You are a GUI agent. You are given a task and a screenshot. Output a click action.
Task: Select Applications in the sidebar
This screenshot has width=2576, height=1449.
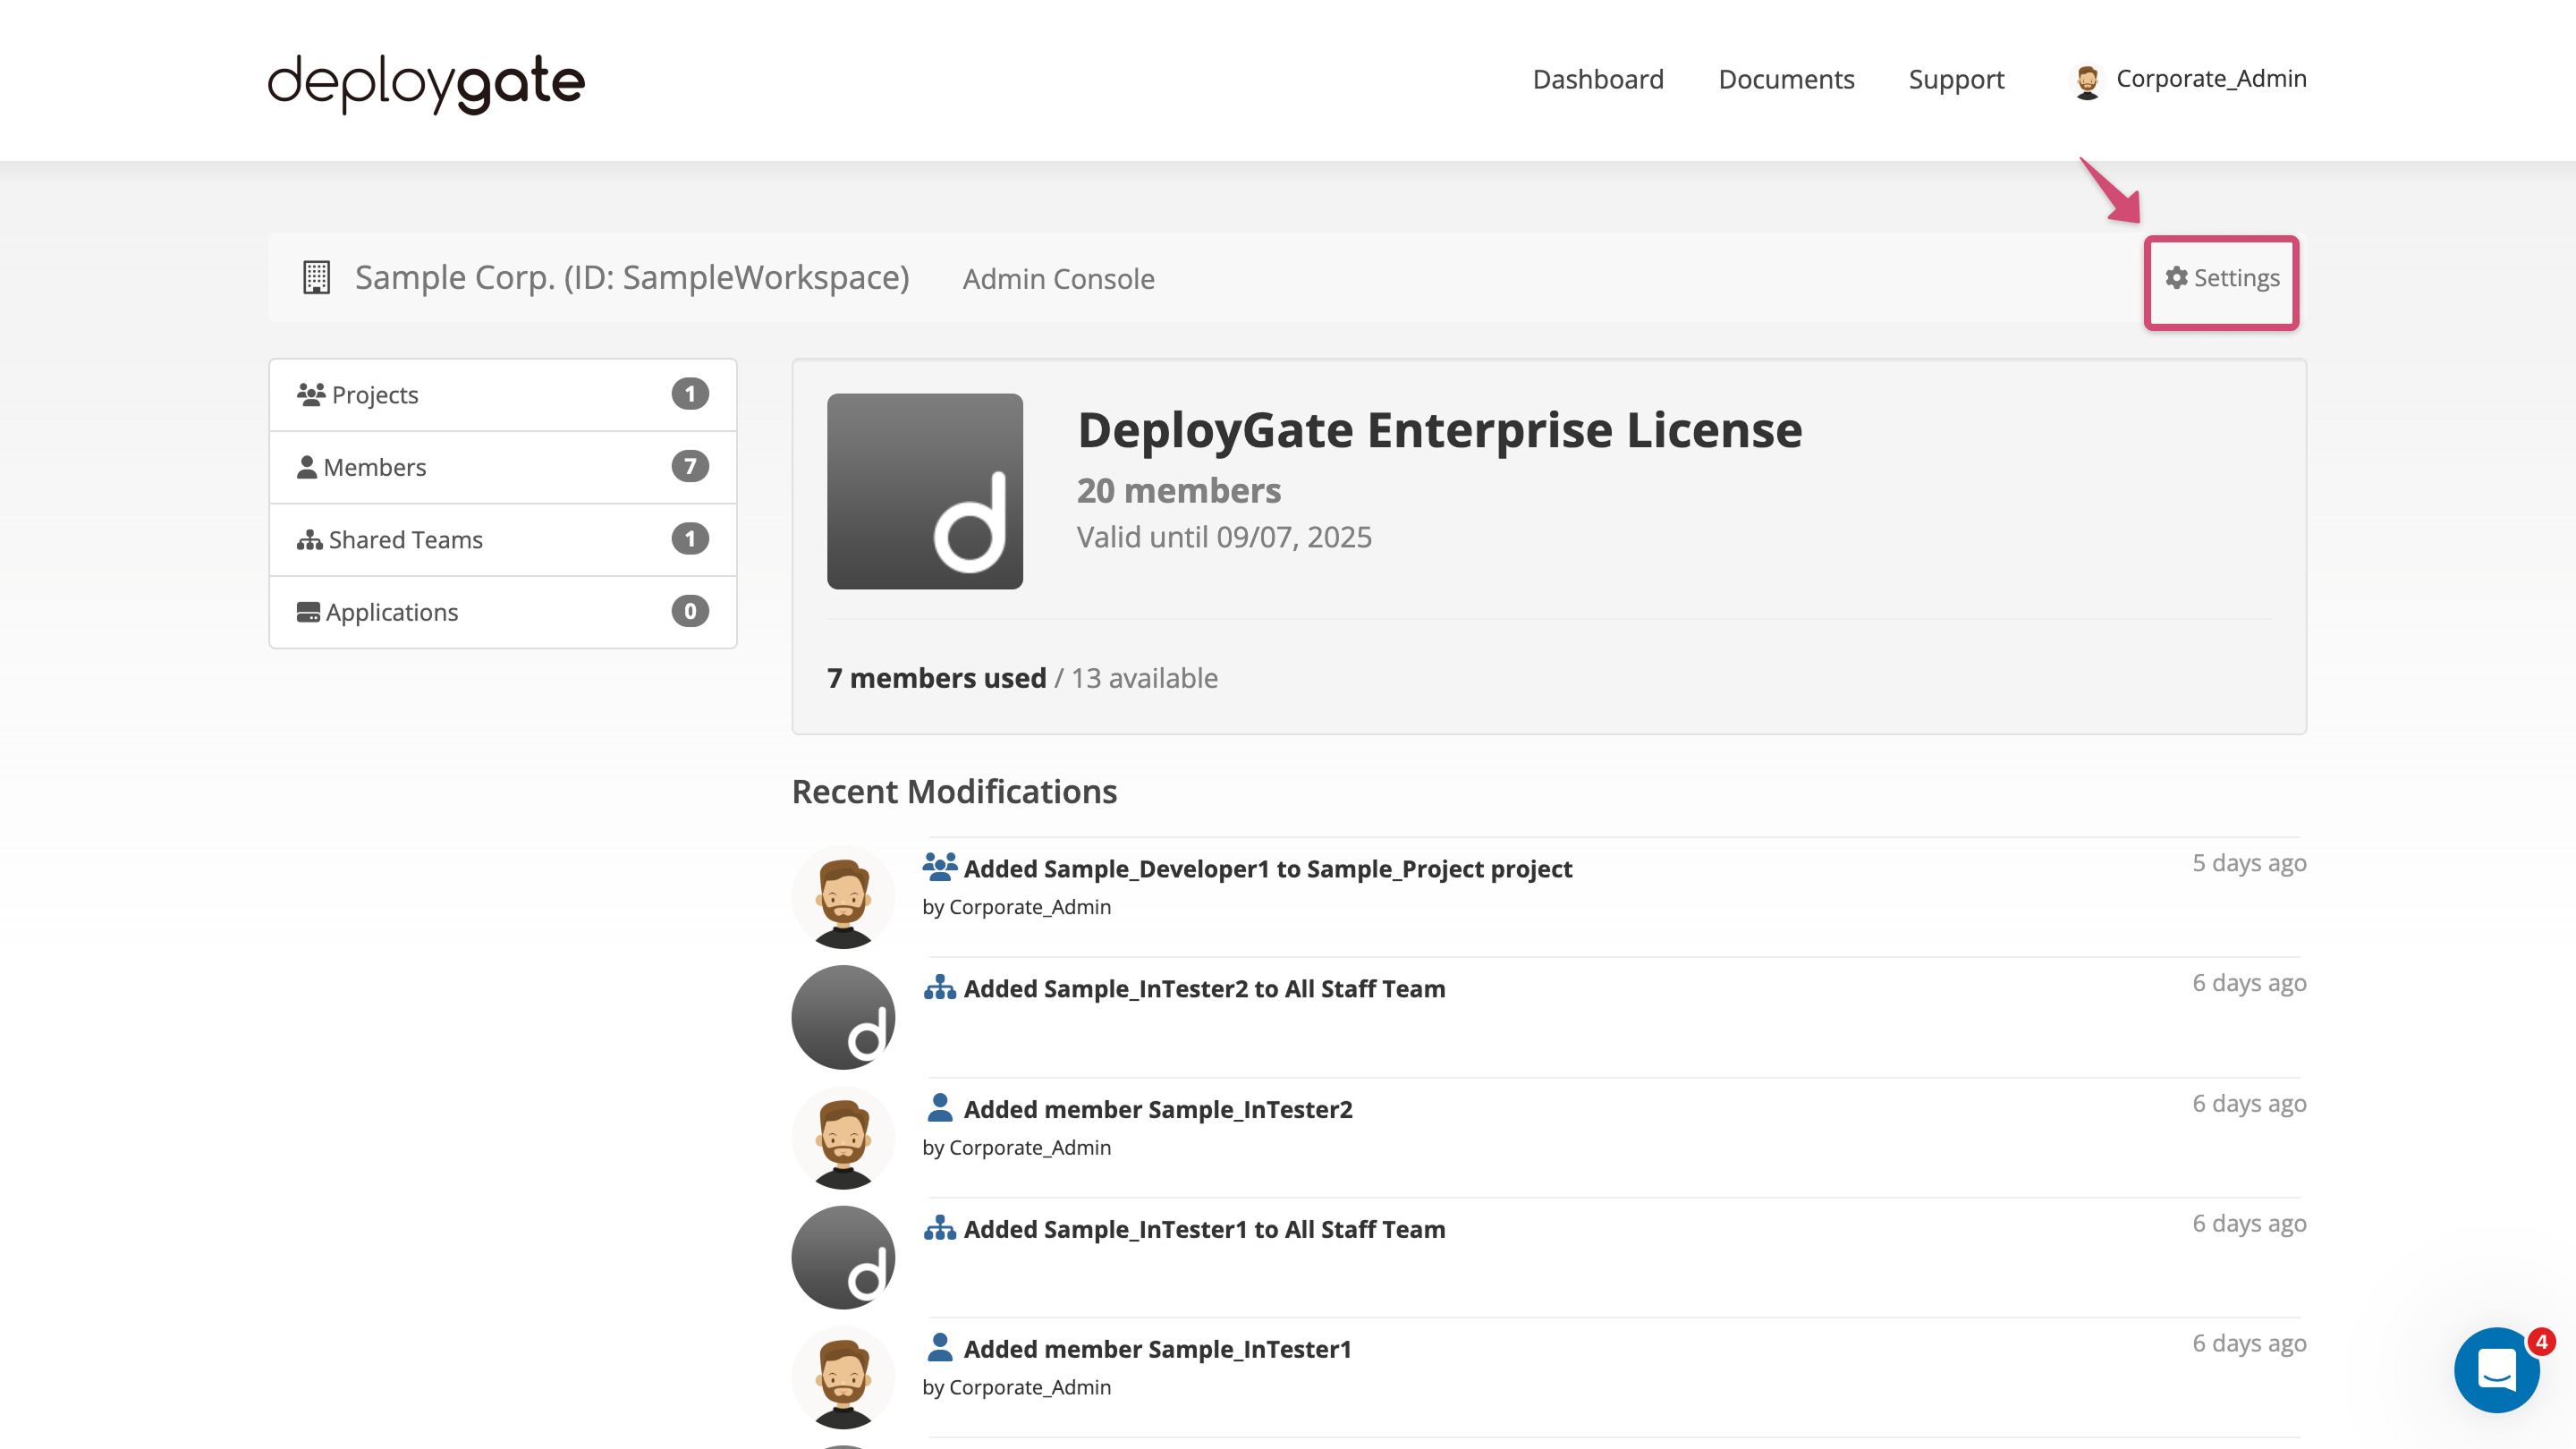click(x=503, y=612)
